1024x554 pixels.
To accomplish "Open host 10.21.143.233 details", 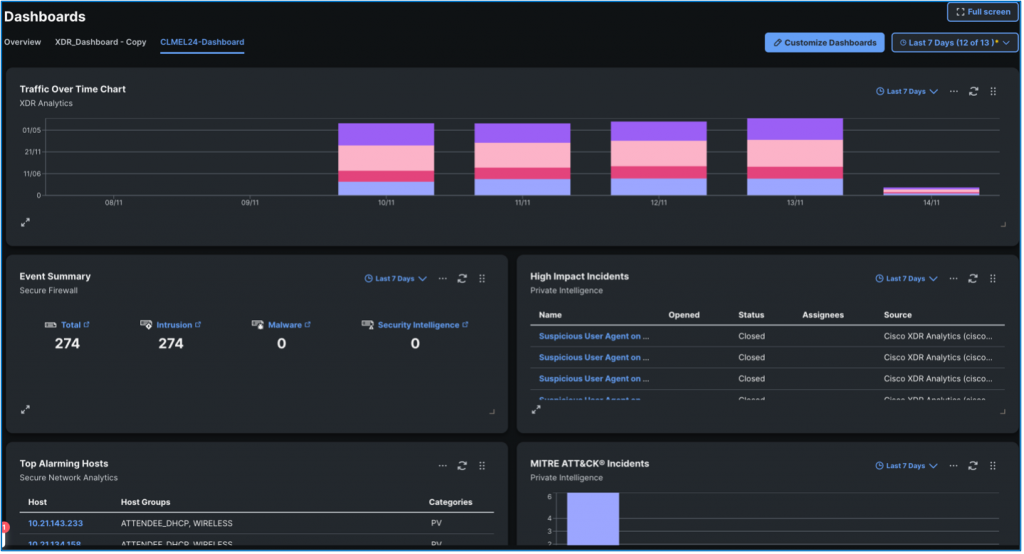I will coord(55,523).
